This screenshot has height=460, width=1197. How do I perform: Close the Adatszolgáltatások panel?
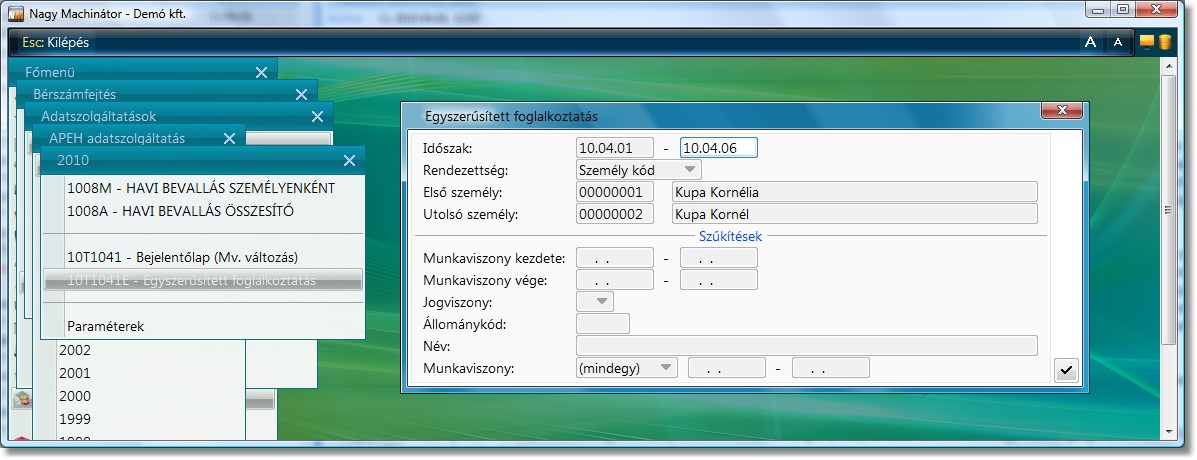(x=318, y=117)
